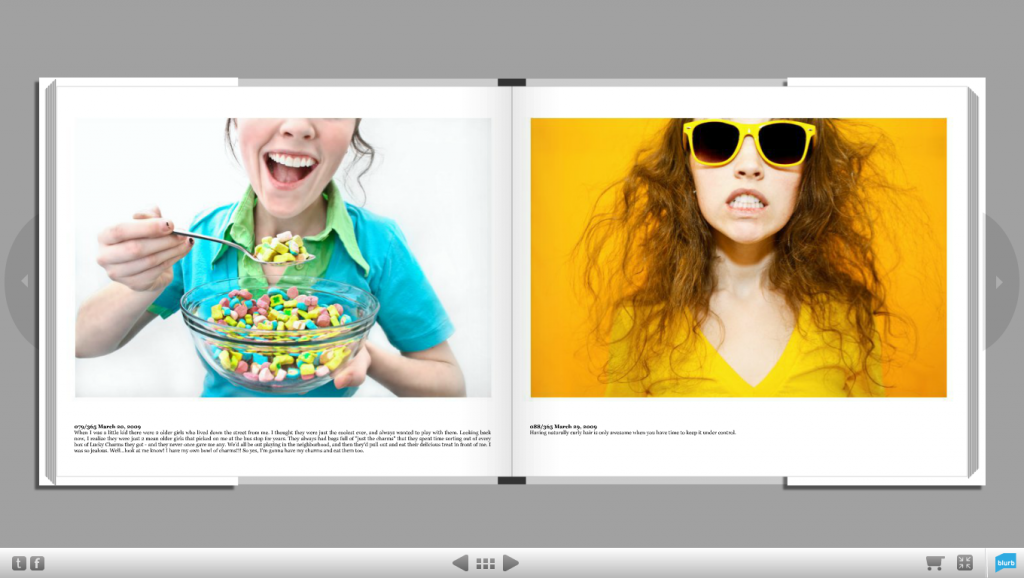This screenshot has width=1024, height=578.
Task: Share the book on Twitter
Action: (x=18, y=563)
